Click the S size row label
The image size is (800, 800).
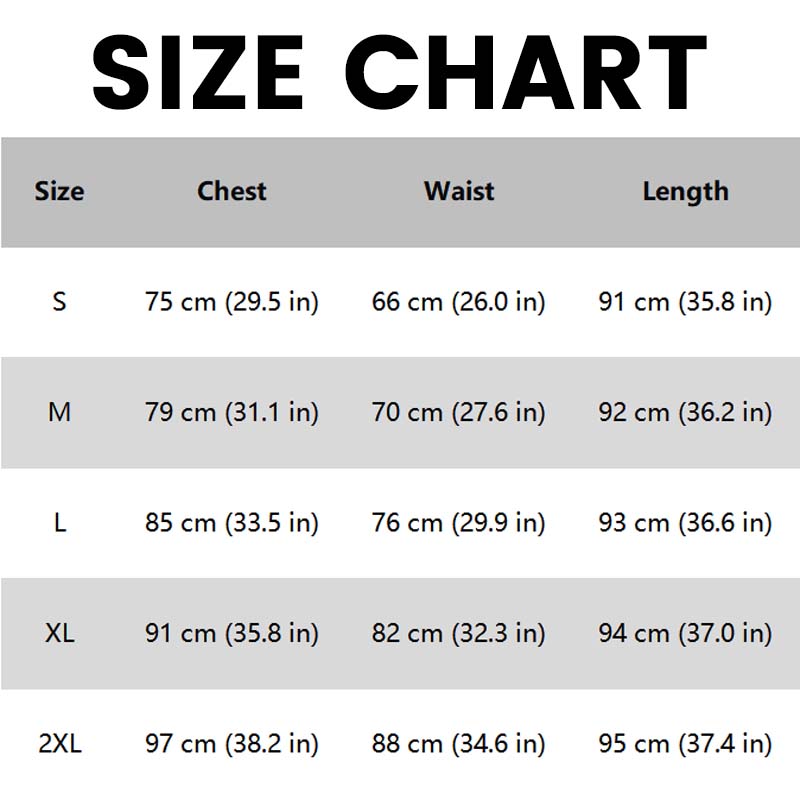pyautogui.click(x=59, y=301)
